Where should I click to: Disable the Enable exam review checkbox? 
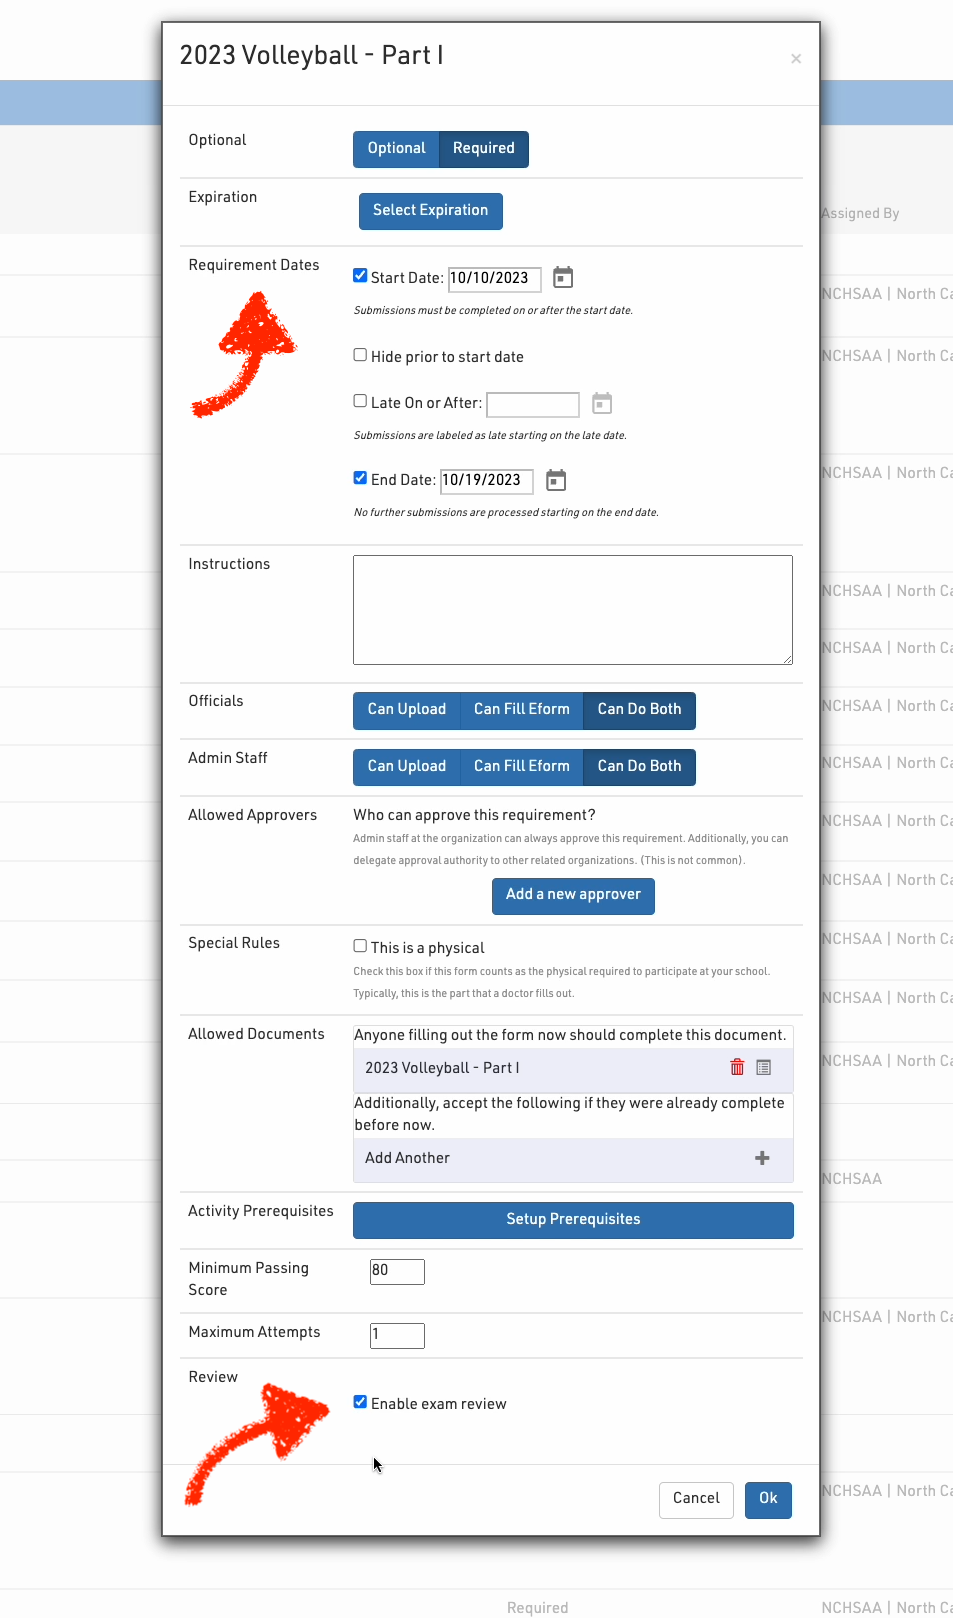point(360,1402)
